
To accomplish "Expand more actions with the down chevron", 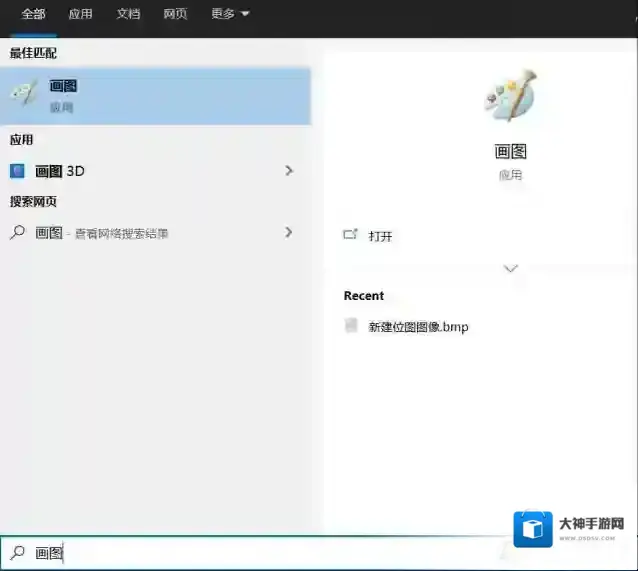I will pyautogui.click(x=510, y=268).
